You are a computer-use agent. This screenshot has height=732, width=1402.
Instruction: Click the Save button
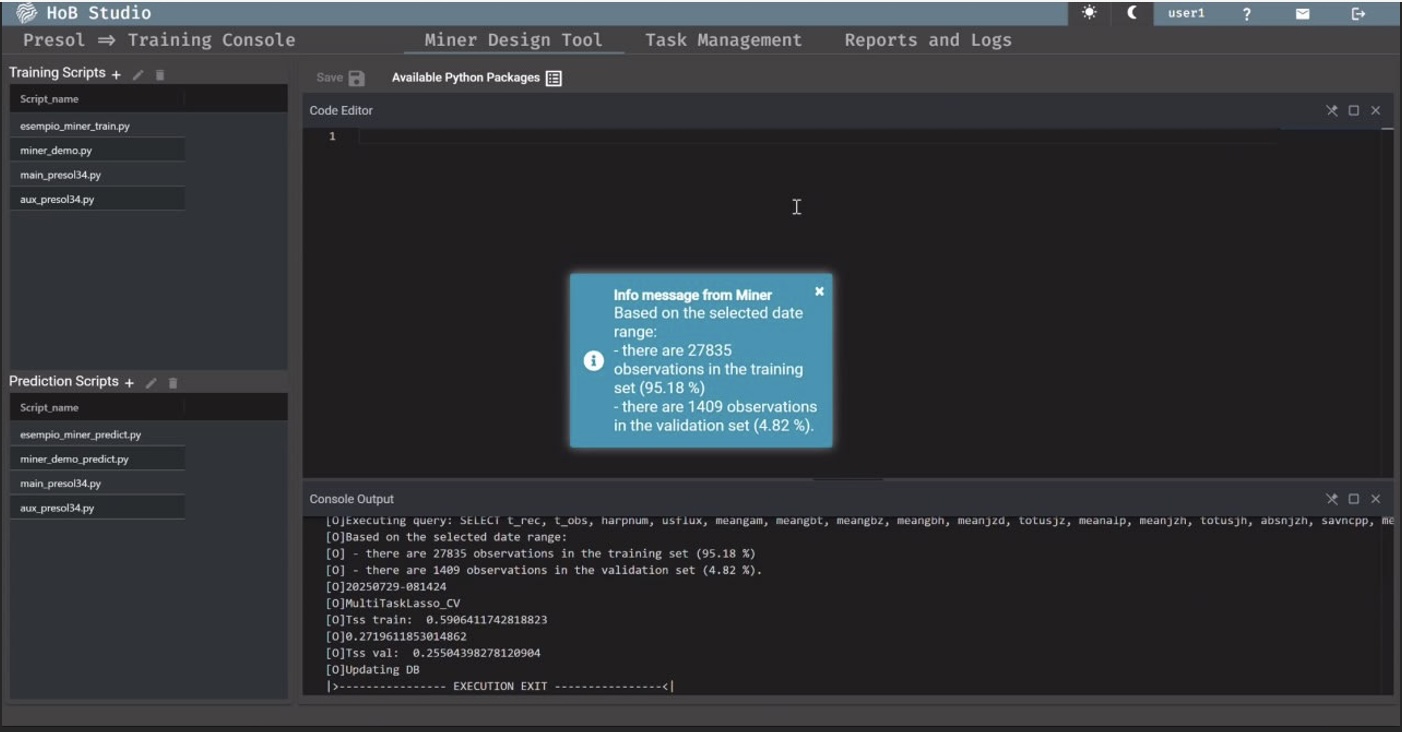coord(341,78)
